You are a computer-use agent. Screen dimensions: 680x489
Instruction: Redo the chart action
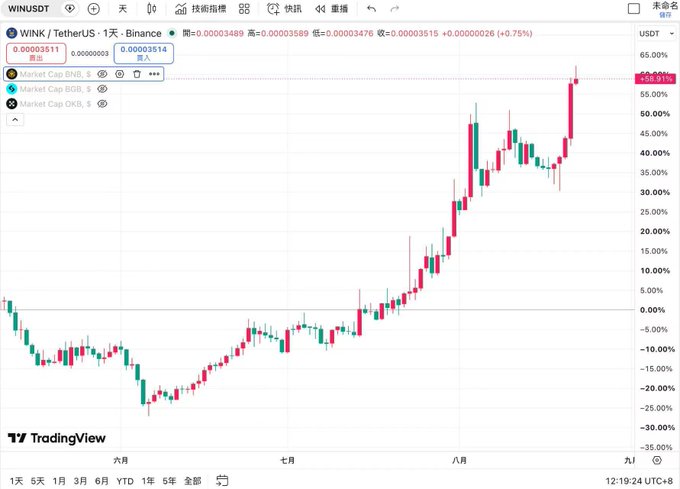coord(395,9)
